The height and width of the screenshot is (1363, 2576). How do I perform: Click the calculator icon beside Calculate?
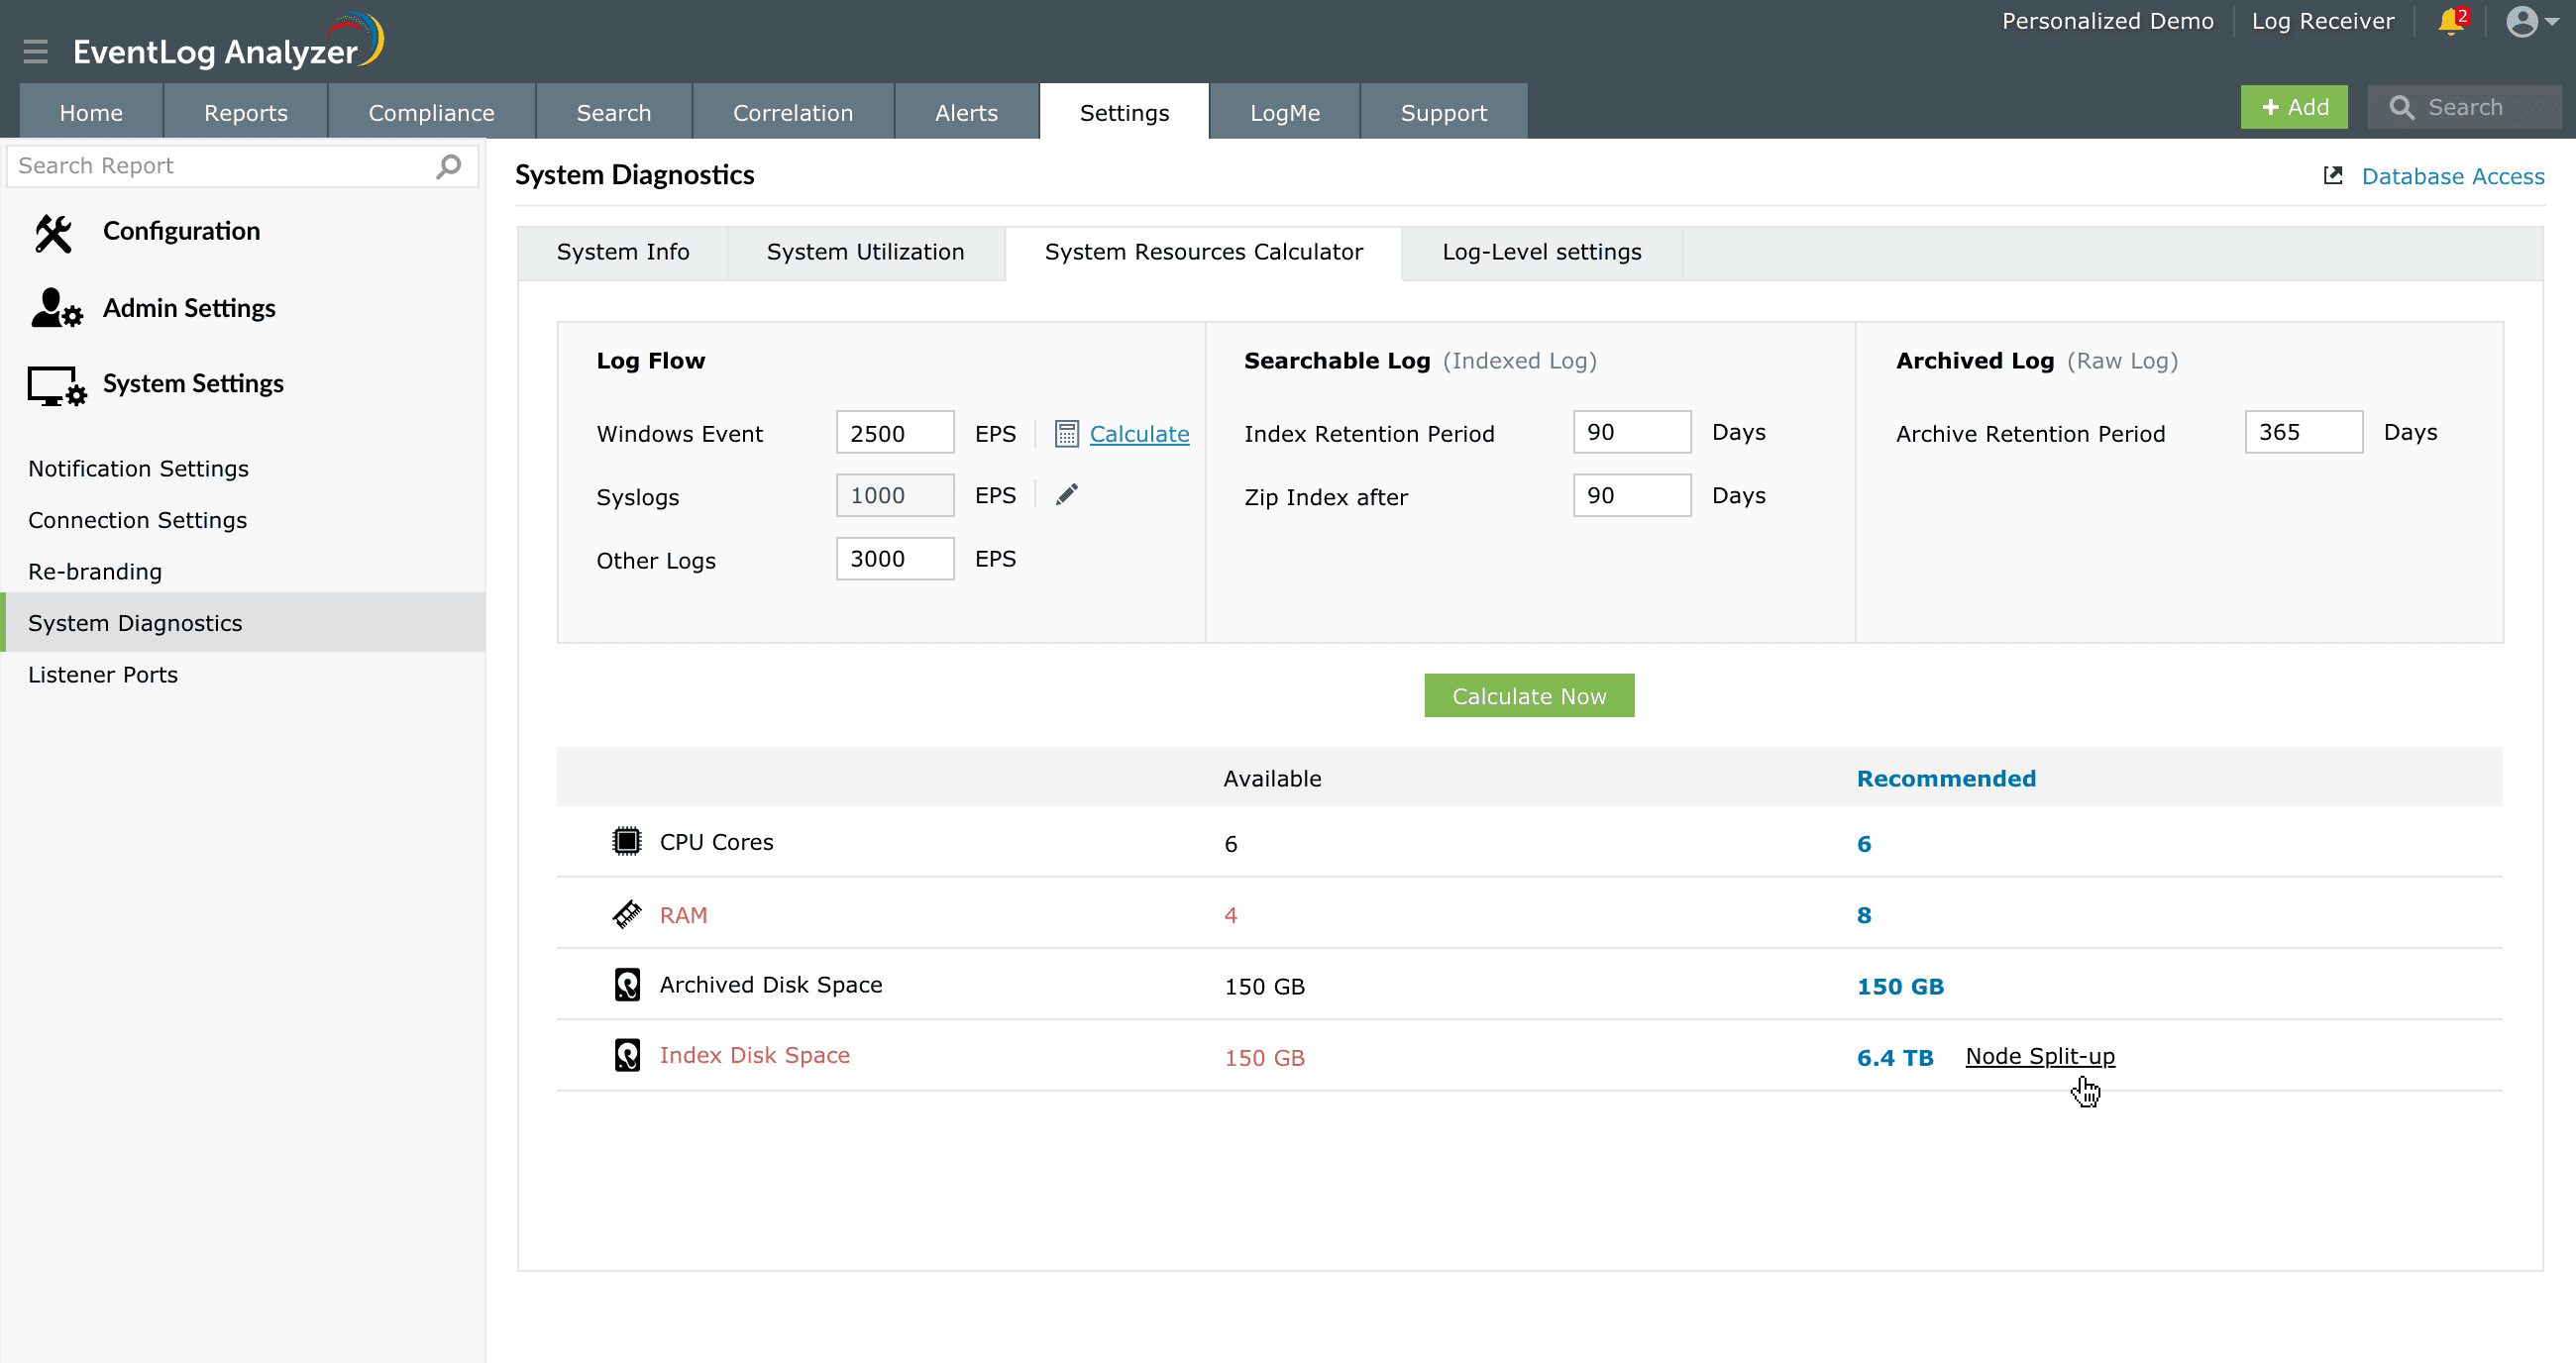click(1066, 434)
